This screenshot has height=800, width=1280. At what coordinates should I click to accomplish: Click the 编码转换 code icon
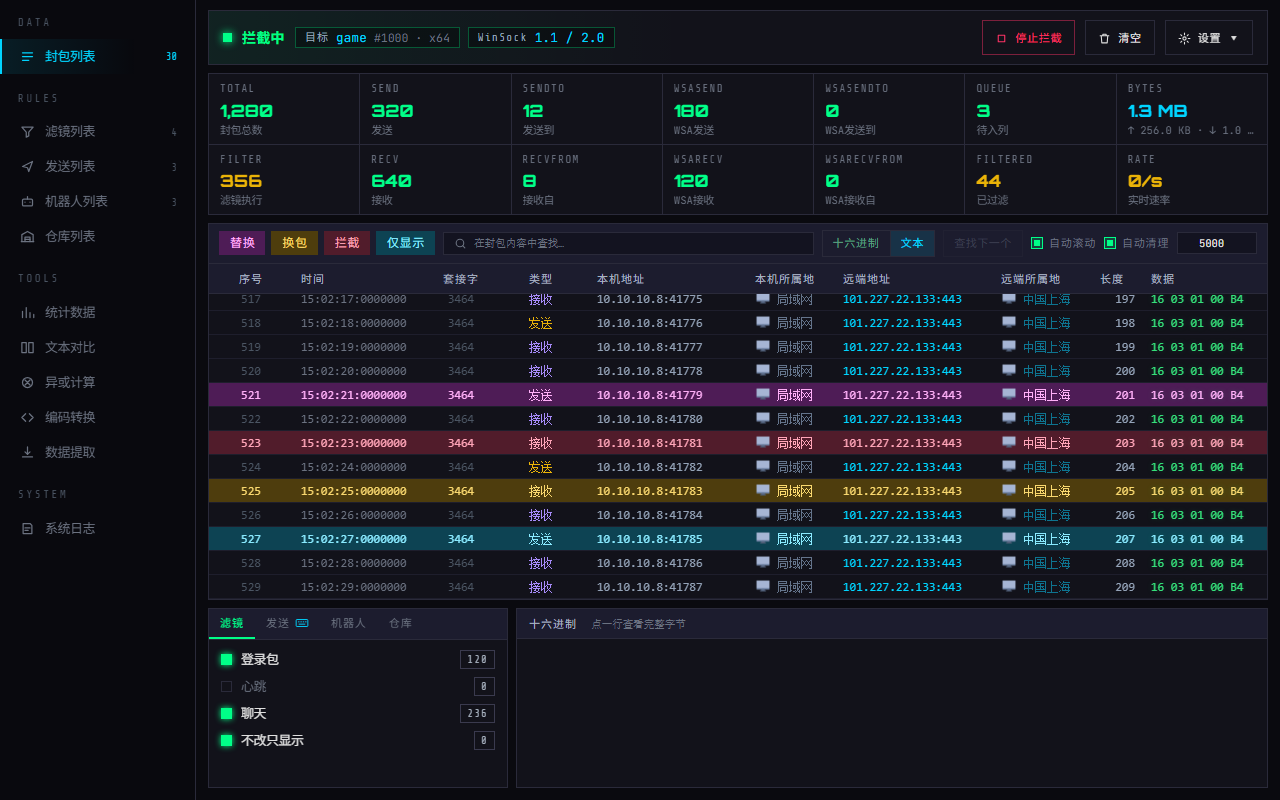click(x=27, y=417)
